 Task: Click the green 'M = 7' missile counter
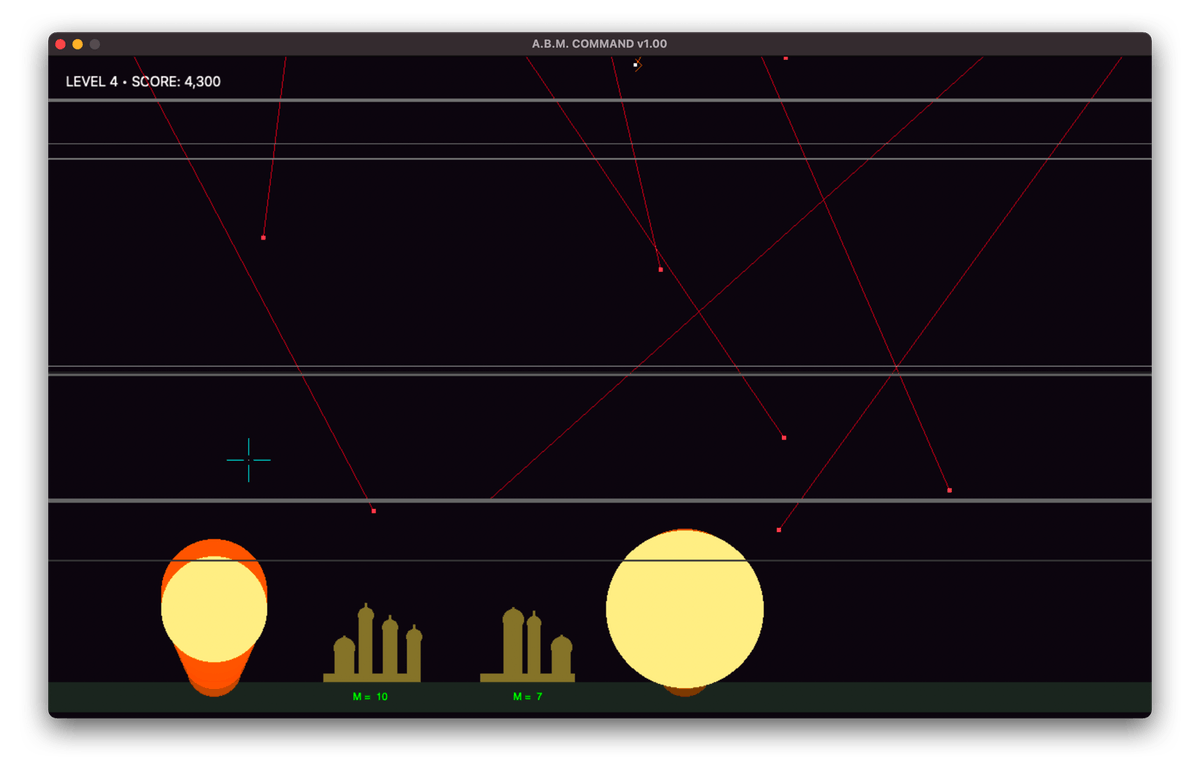point(527,697)
